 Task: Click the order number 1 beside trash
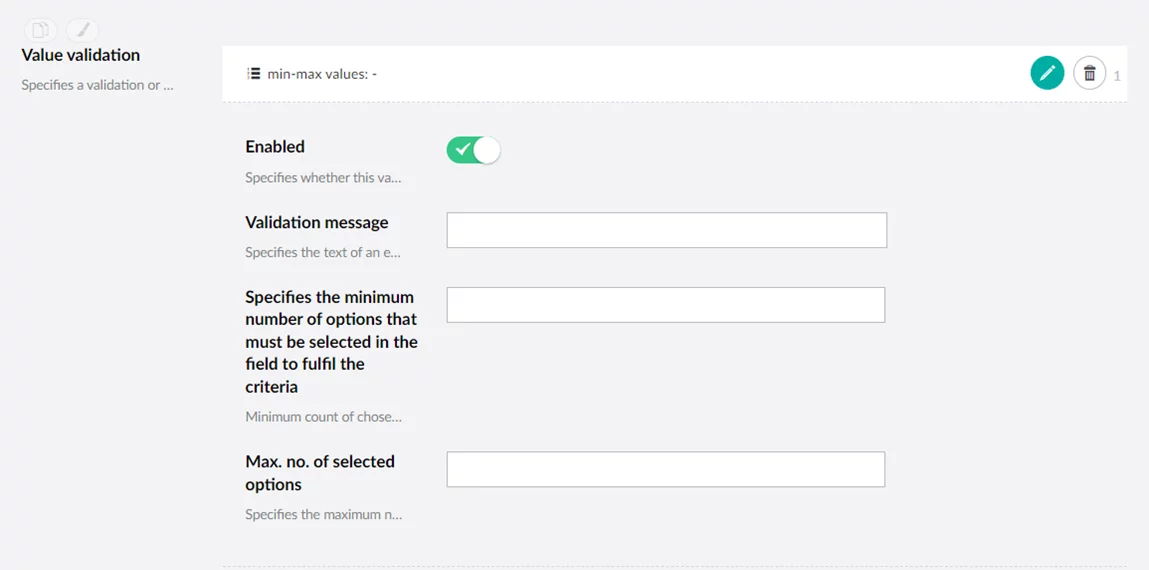[1117, 75]
